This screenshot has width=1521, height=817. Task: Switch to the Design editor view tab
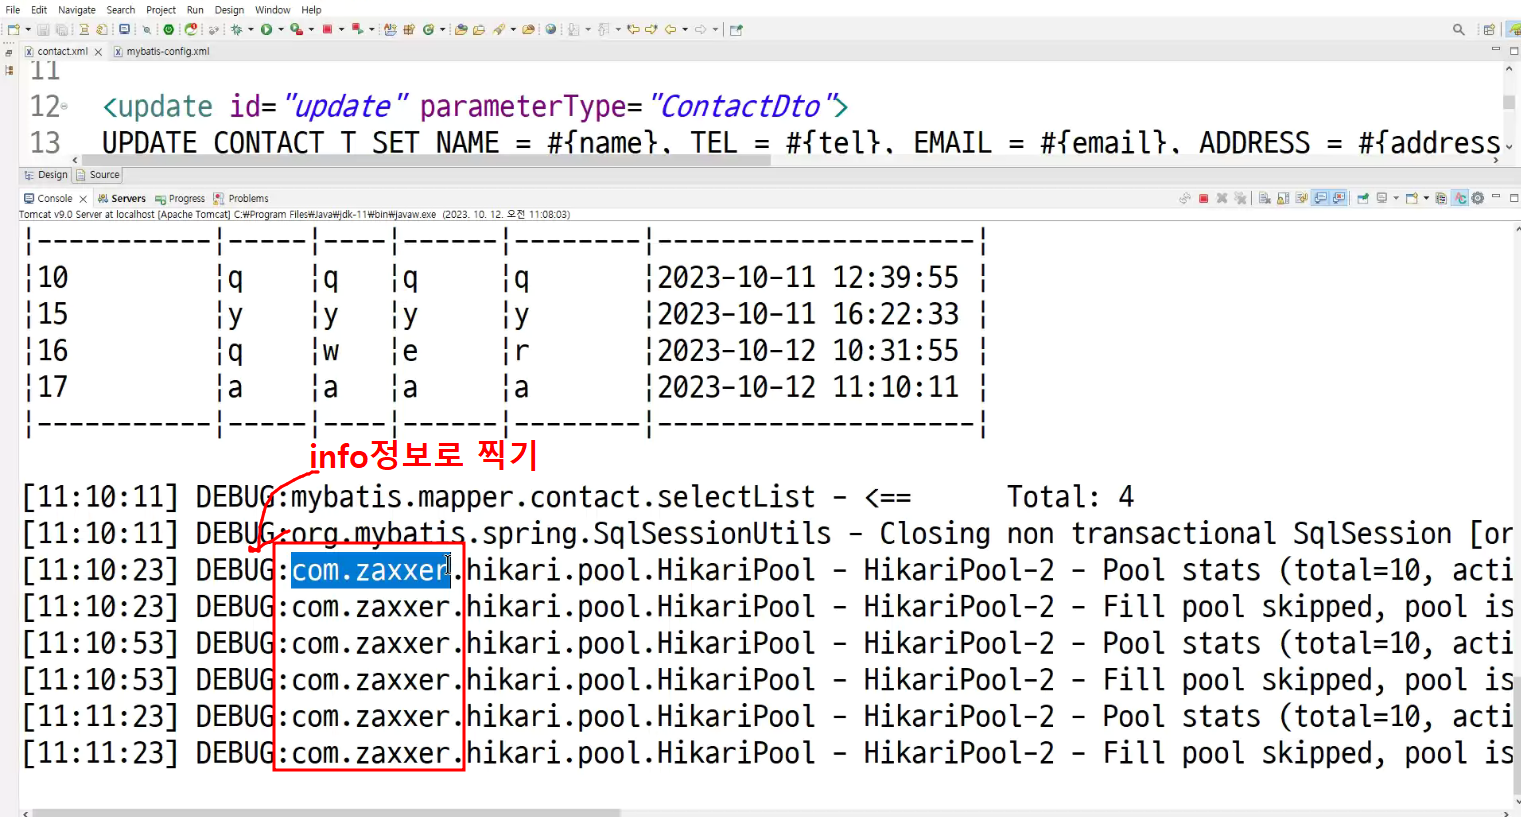pos(46,175)
